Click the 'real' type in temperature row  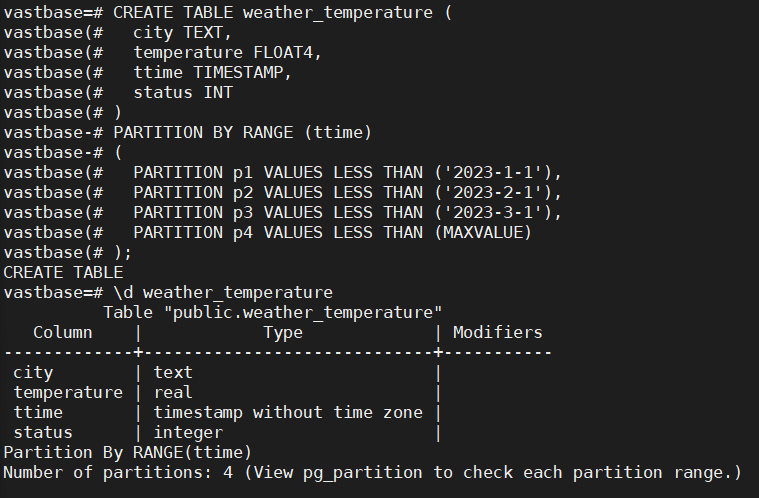point(172,392)
